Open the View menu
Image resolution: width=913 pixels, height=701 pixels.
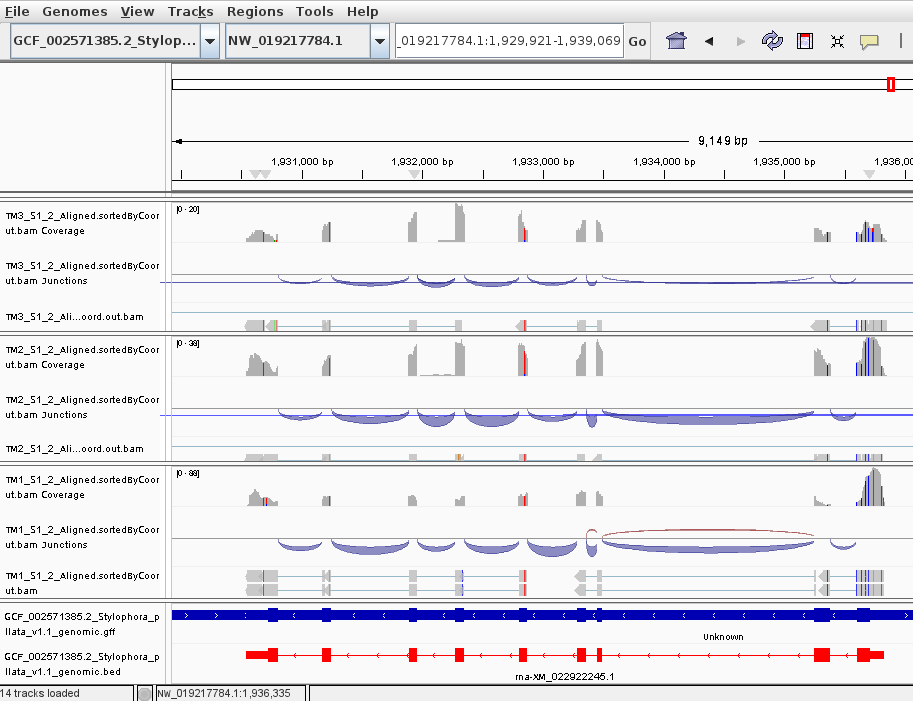click(137, 12)
